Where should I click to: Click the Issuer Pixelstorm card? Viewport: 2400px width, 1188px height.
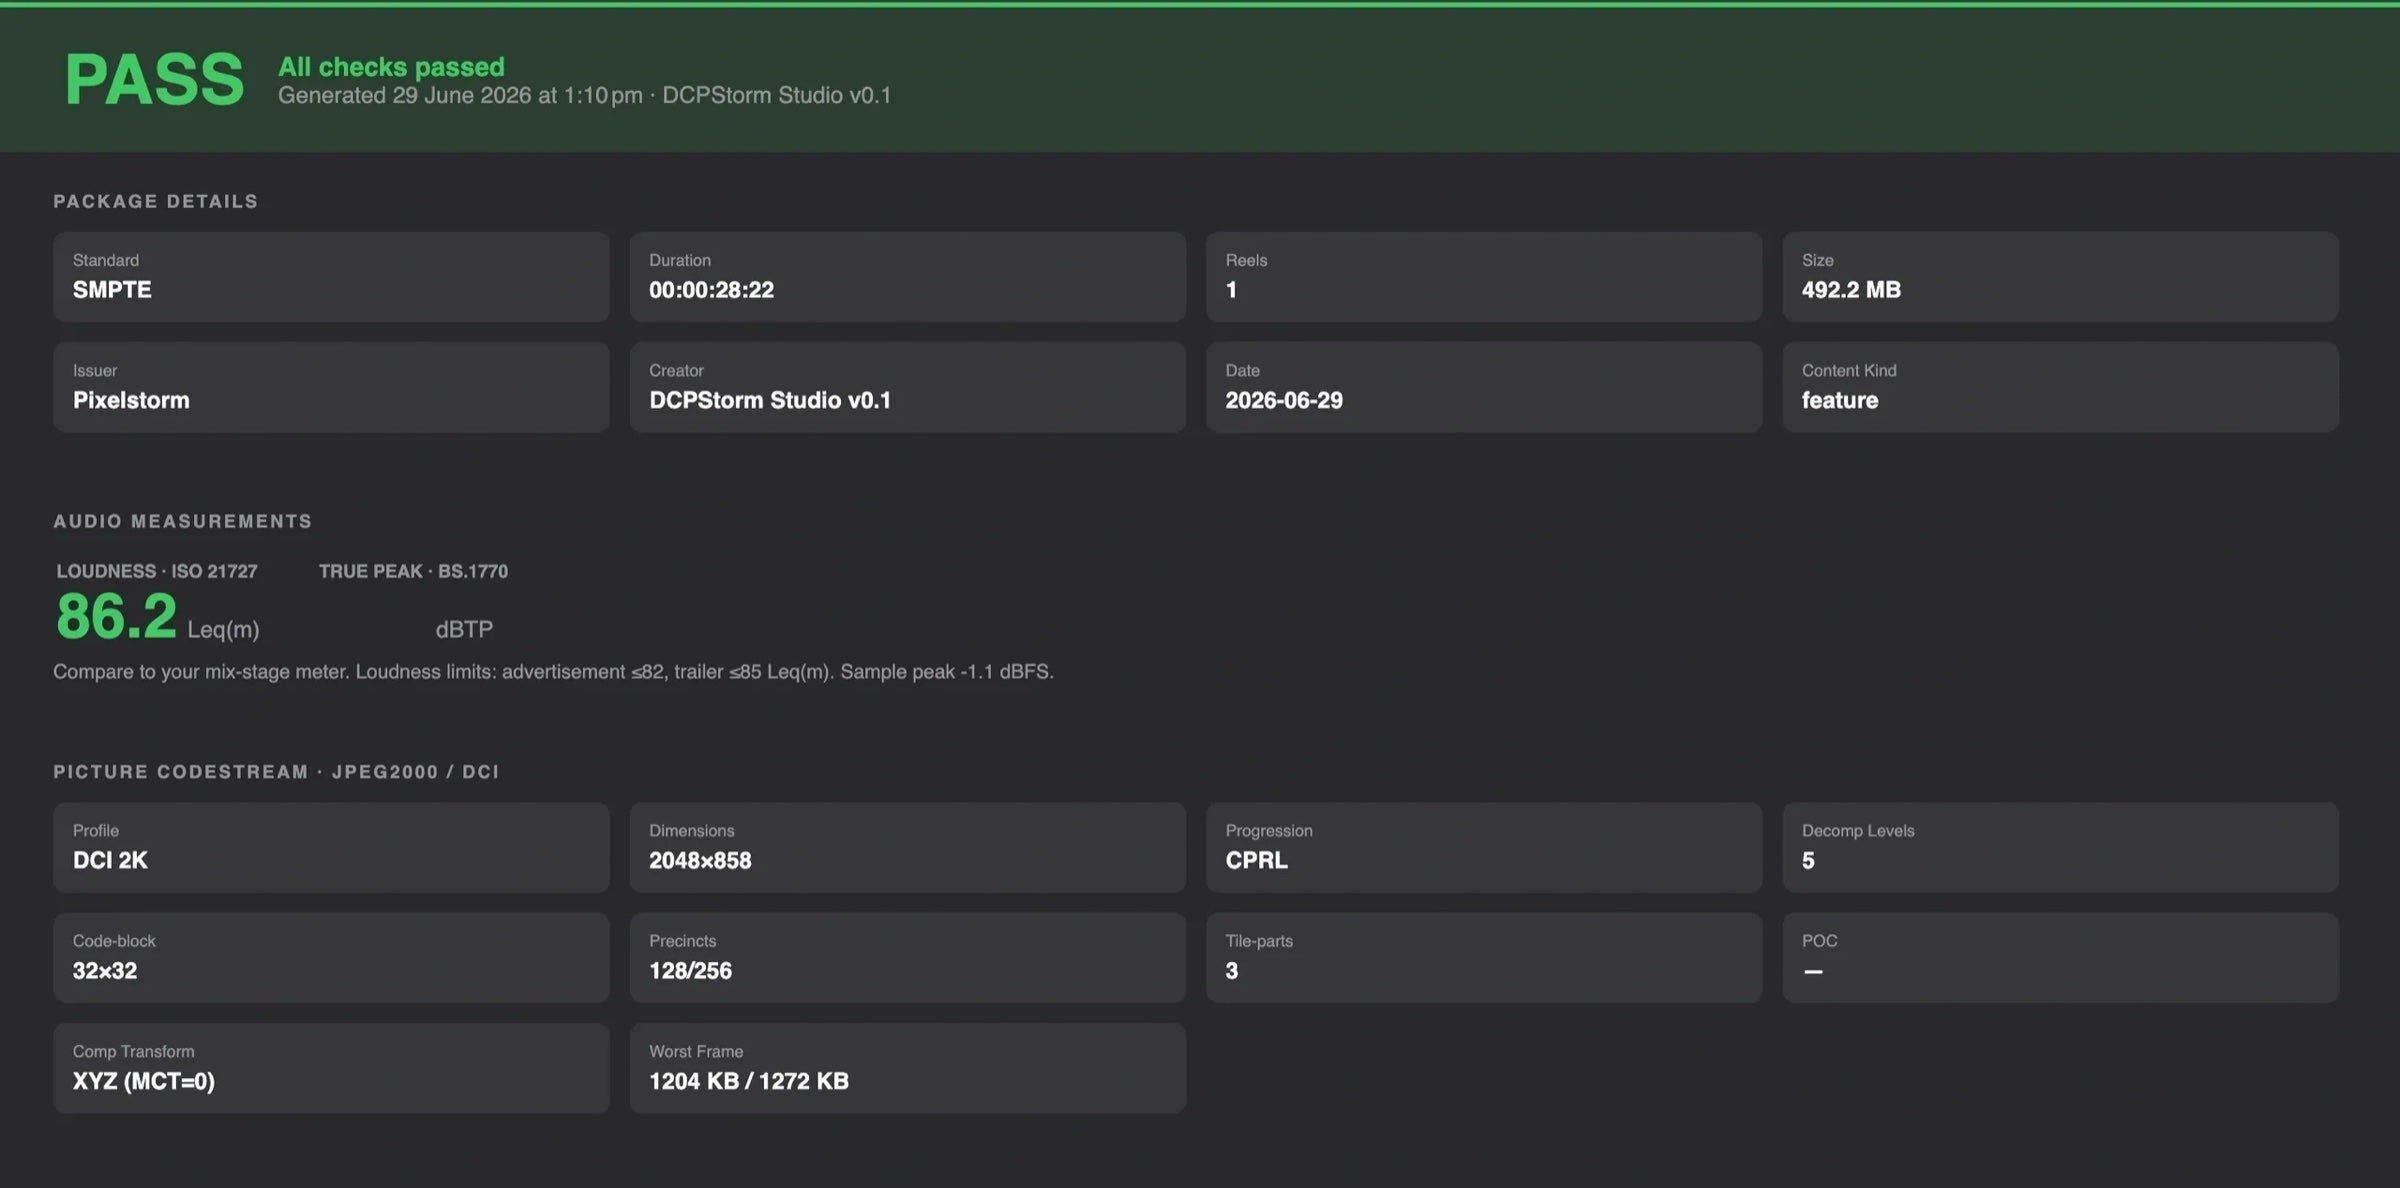point(331,387)
